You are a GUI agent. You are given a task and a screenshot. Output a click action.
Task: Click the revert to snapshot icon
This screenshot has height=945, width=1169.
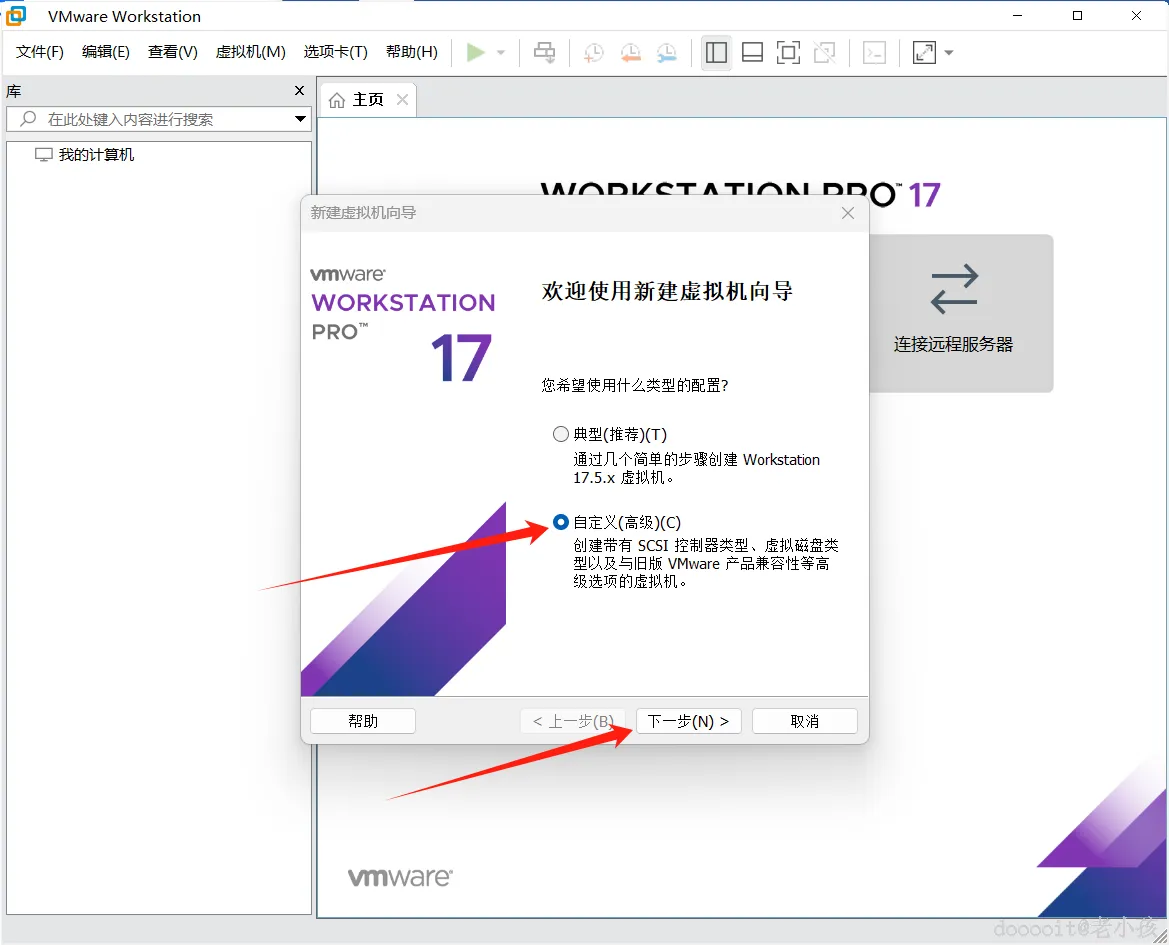[x=631, y=52]
